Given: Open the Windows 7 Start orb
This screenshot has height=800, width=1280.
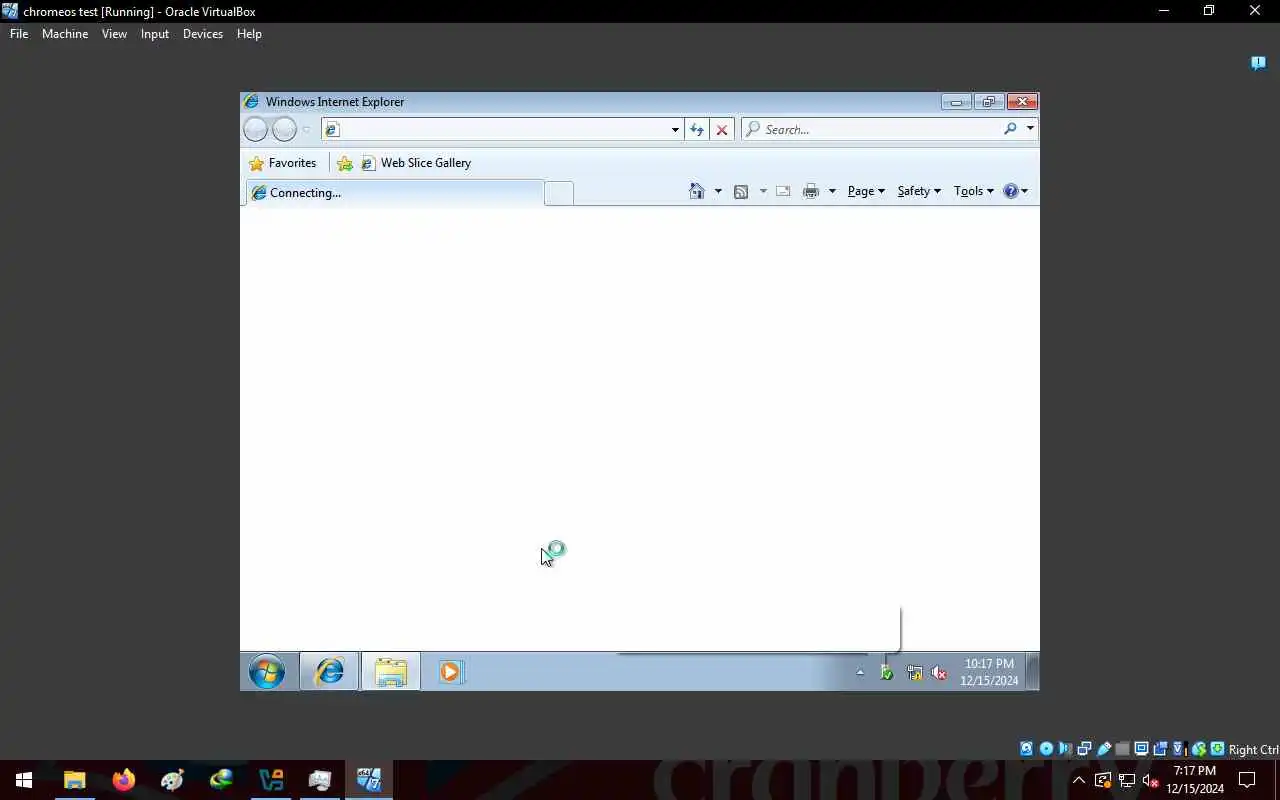Looking at the screenshot, I should pyautogui.click(x=267, y=672).
